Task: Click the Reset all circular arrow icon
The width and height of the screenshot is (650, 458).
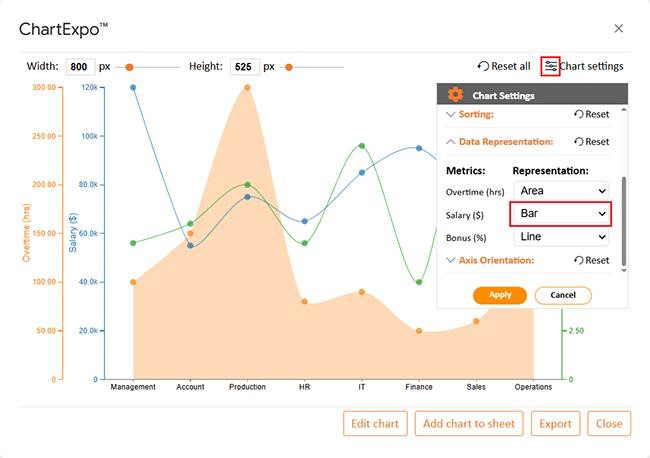Action: point(483,67)
